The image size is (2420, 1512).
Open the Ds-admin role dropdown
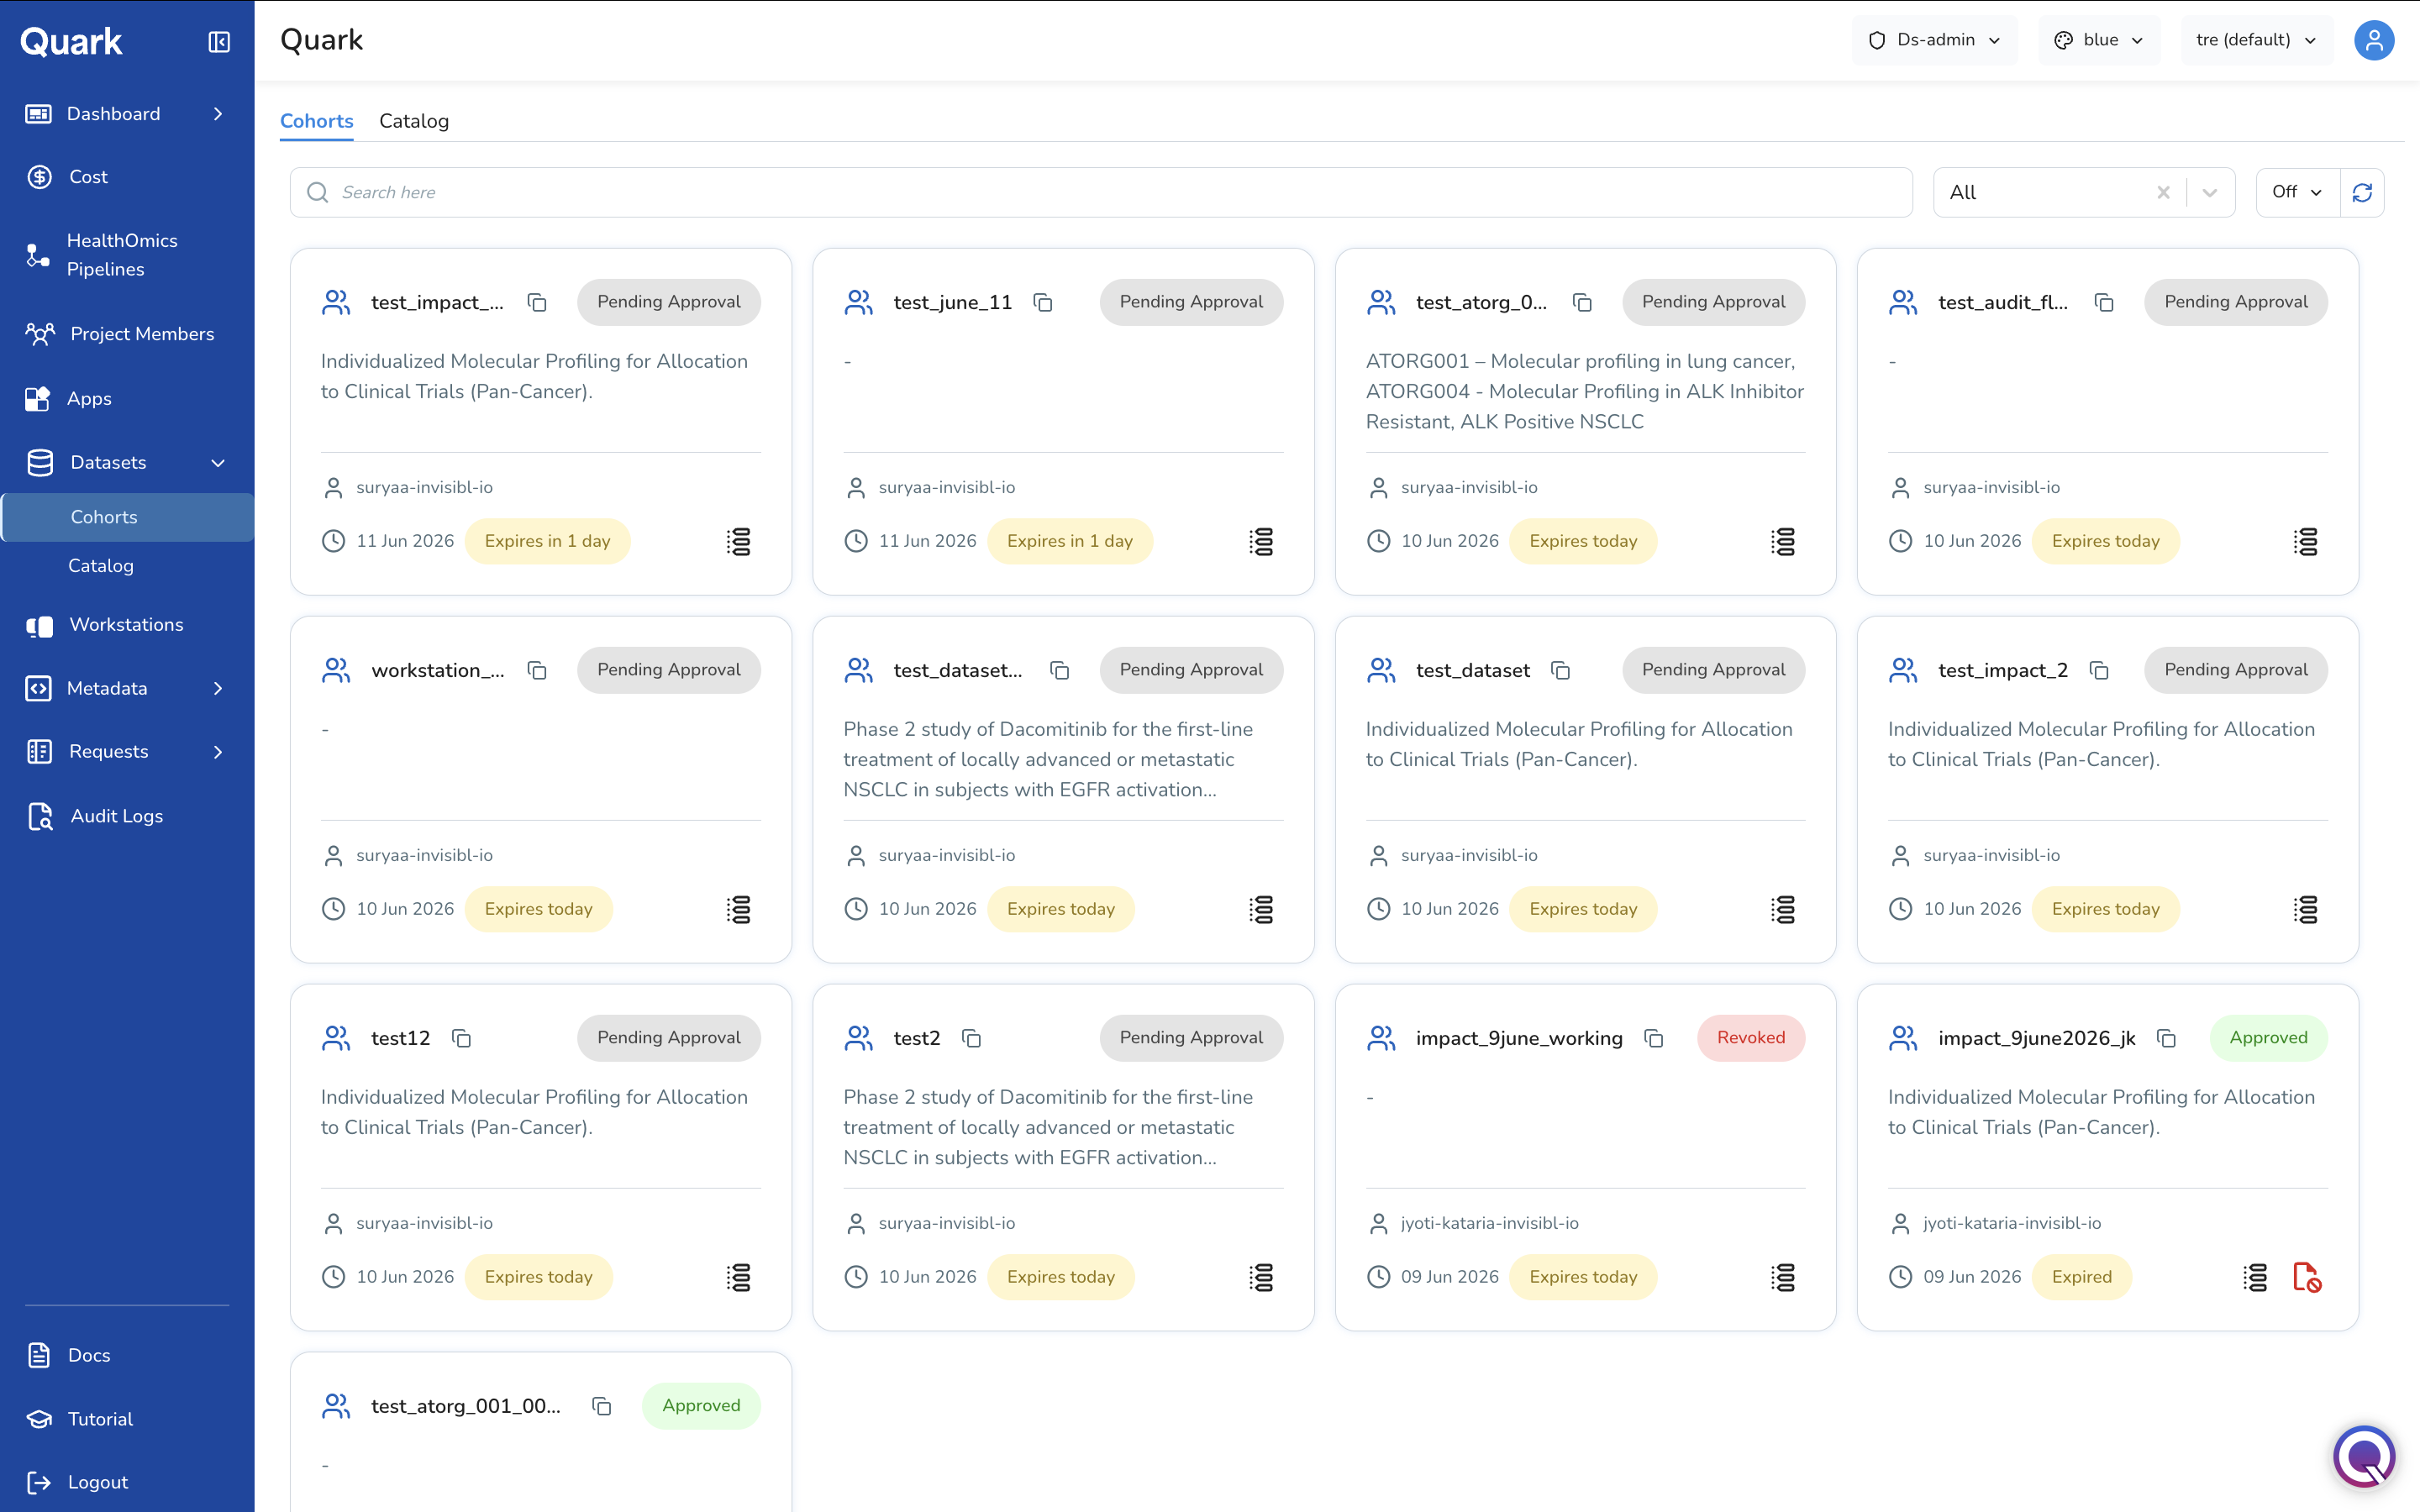(x=1935, y=40)
